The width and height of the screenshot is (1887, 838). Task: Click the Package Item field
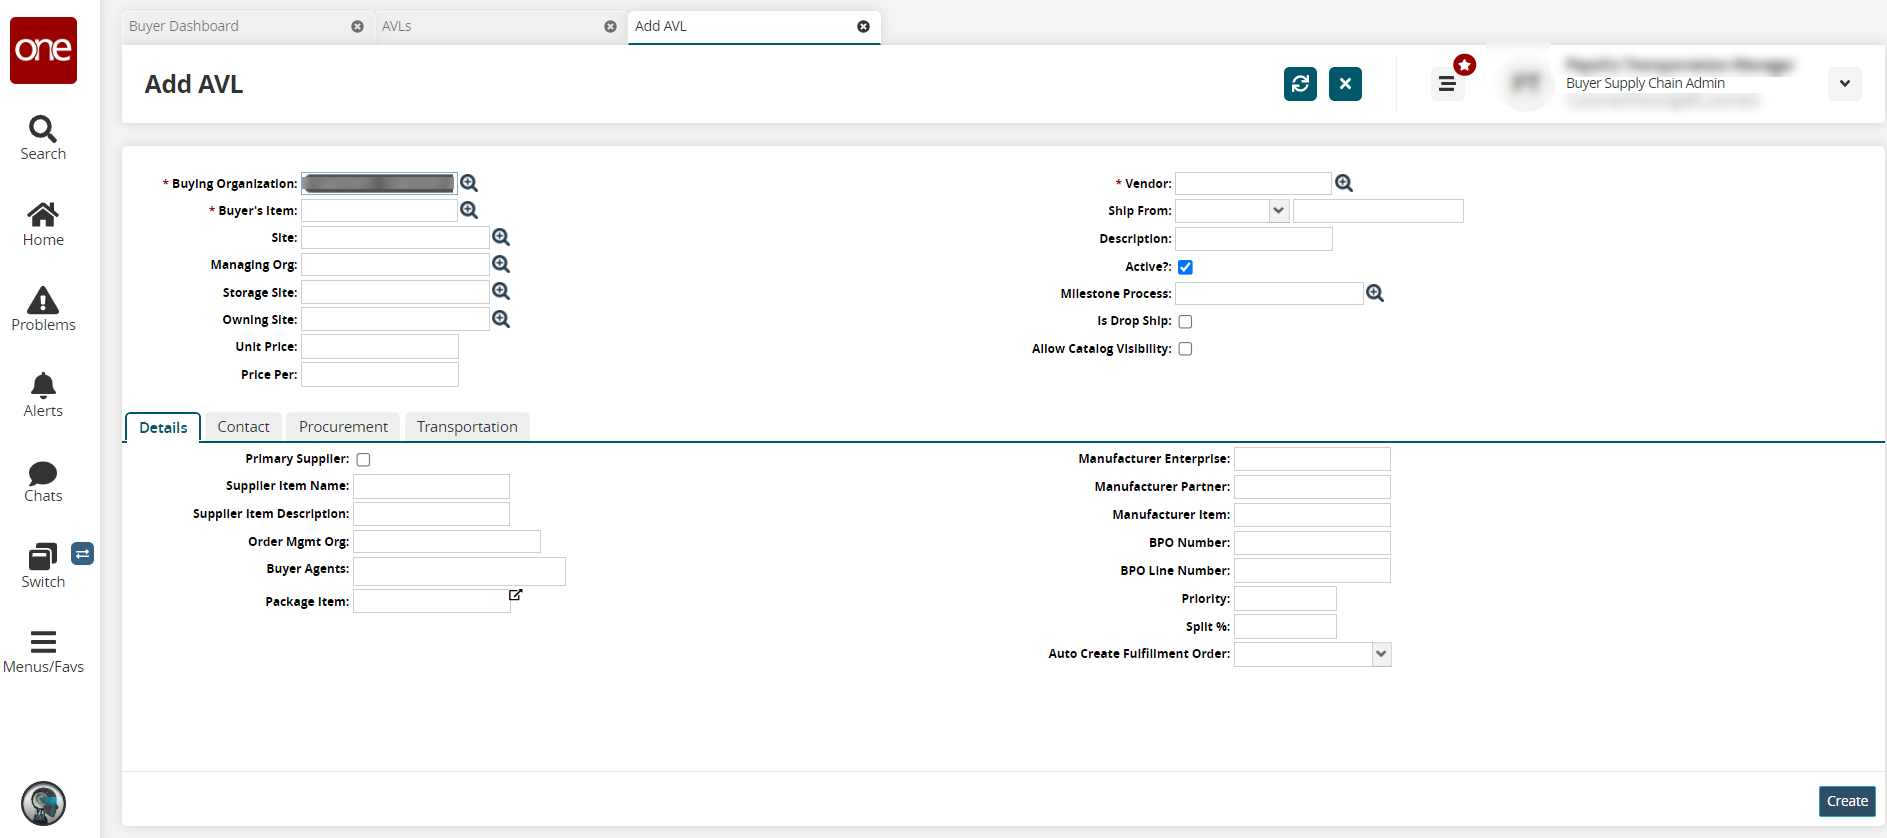[x=432, y=601]
